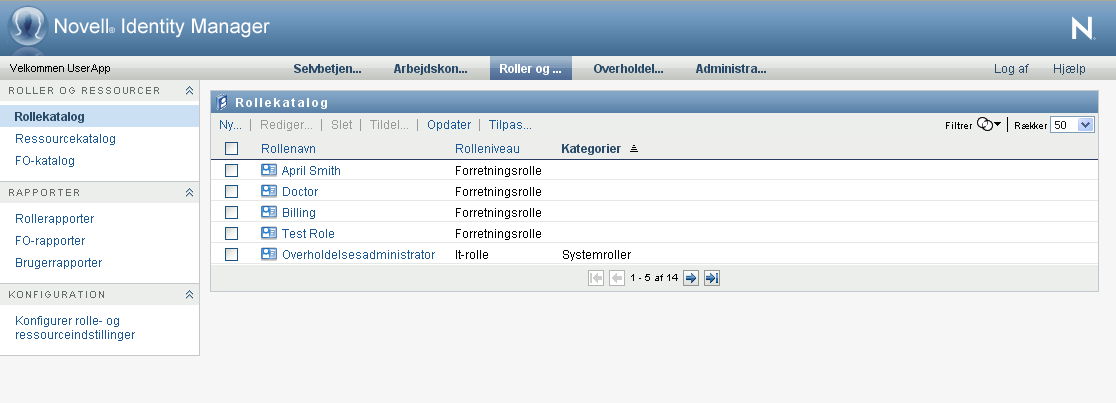
Task: Open the Administration tab
Action: 730,69
